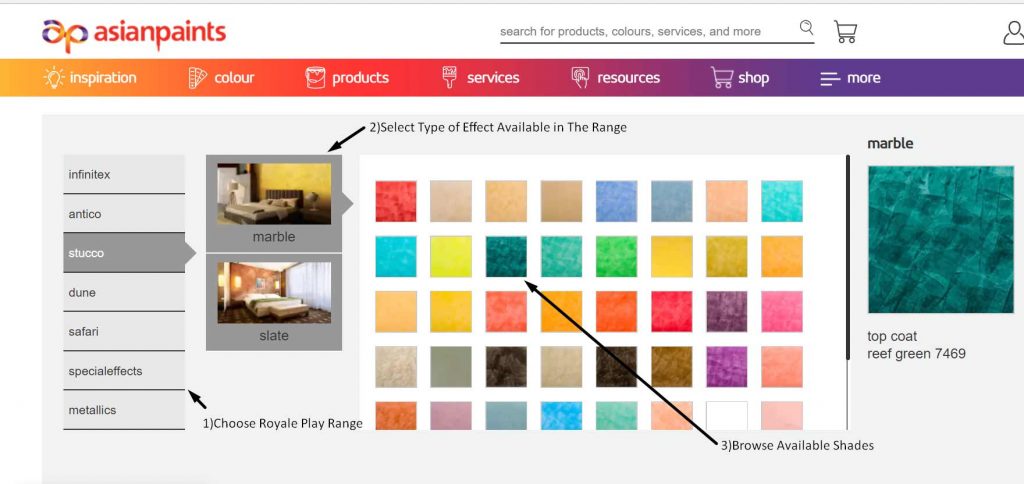This screenshot has width=1024, height=484.
Task: Pick the sky blue swatch in bottom row
Action: coord(561,415)
